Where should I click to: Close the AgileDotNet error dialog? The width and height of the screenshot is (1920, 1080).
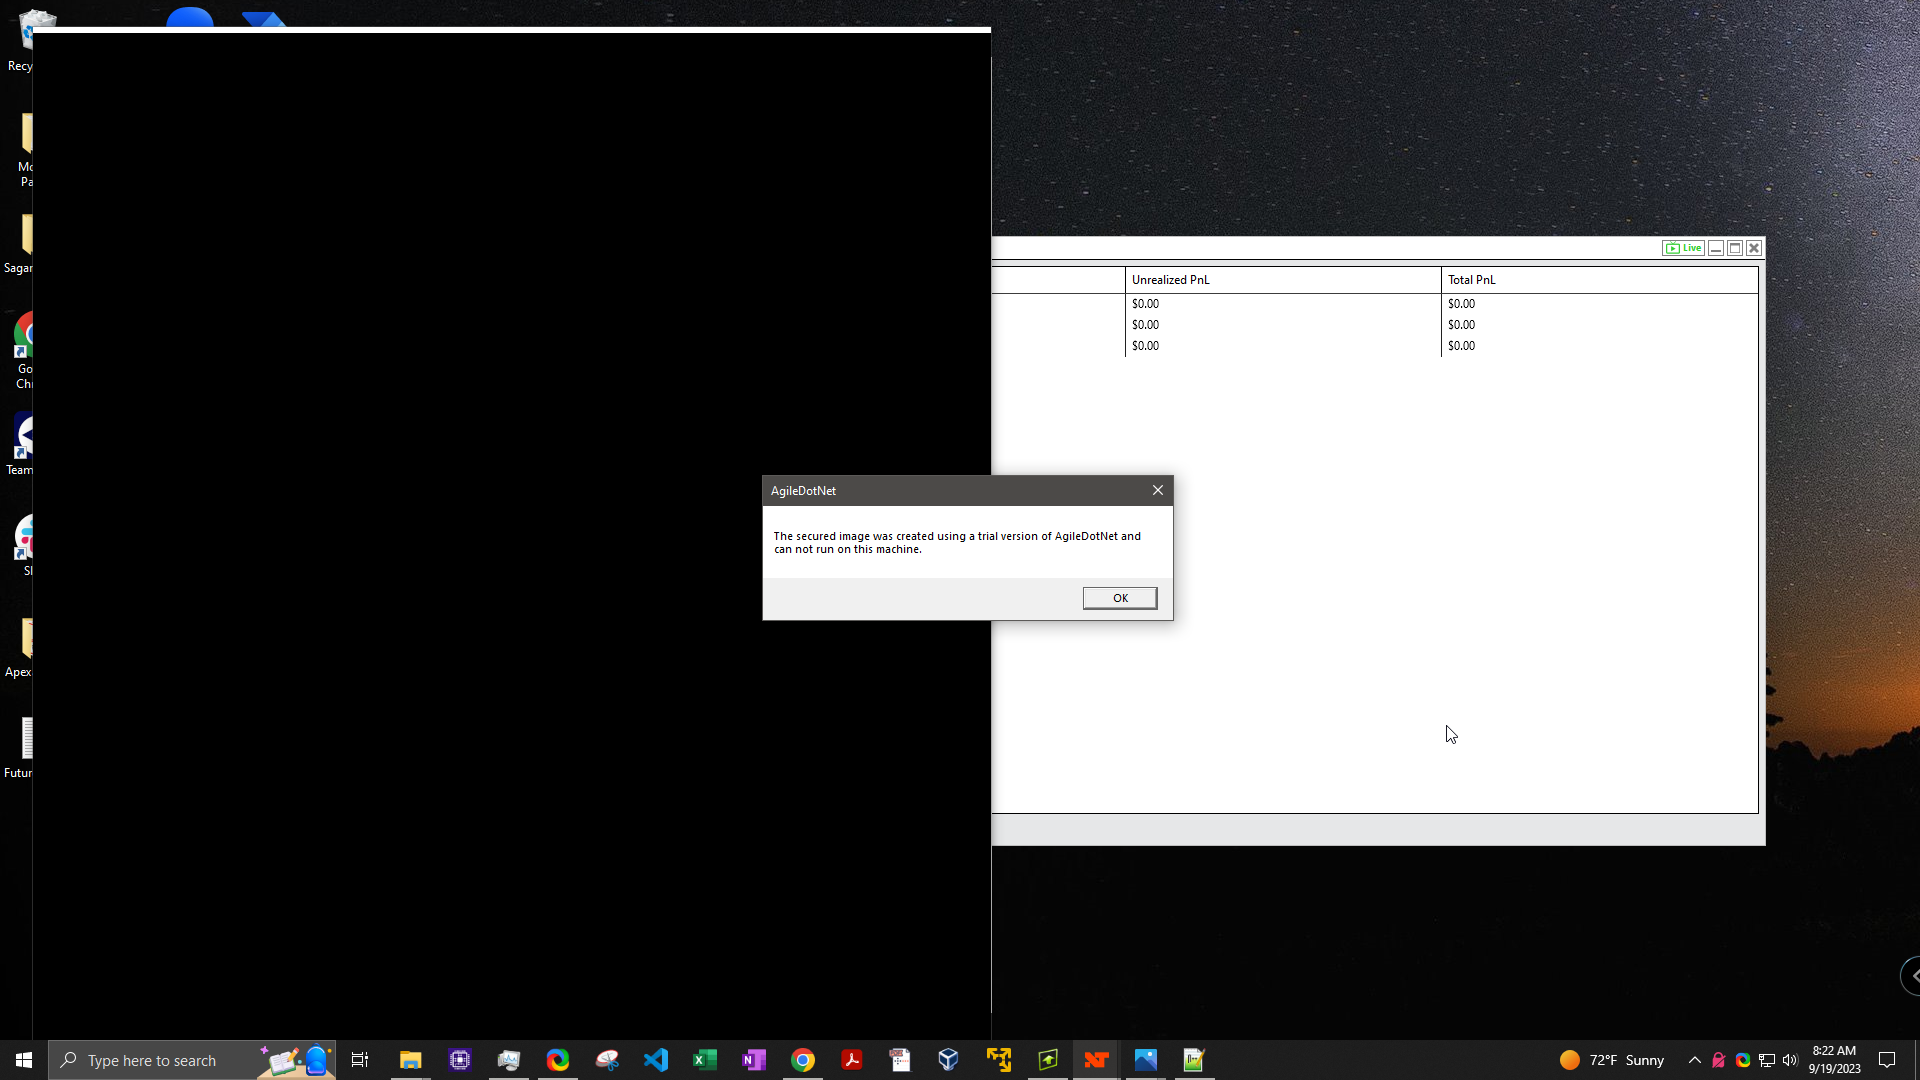point(1157,490)
